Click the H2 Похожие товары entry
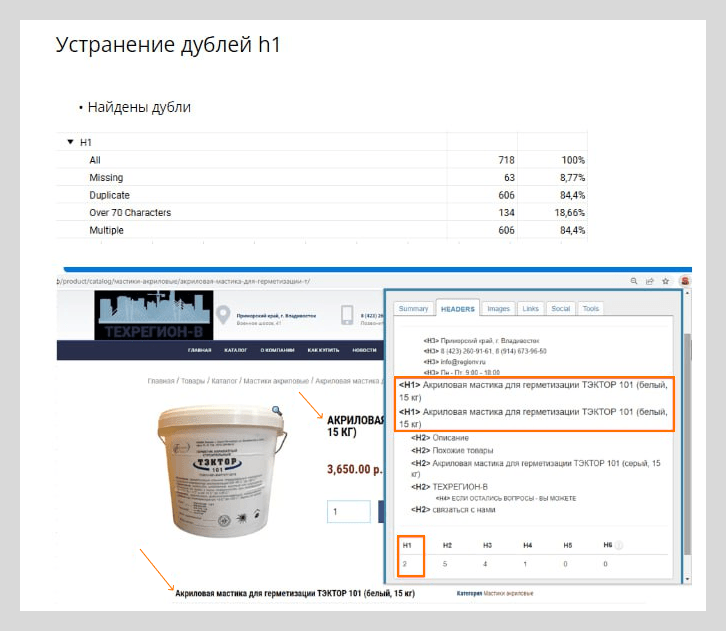726x631 pixels. pos(452,450)
